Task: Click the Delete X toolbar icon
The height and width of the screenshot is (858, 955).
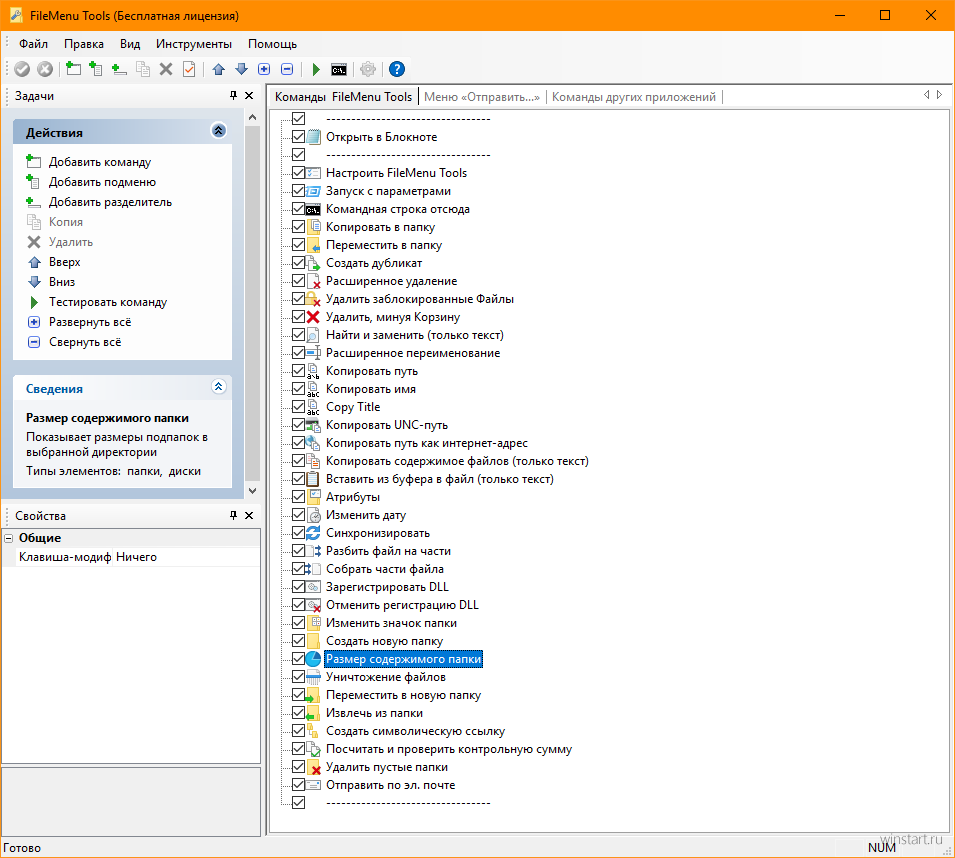Action: click(166, 69)
